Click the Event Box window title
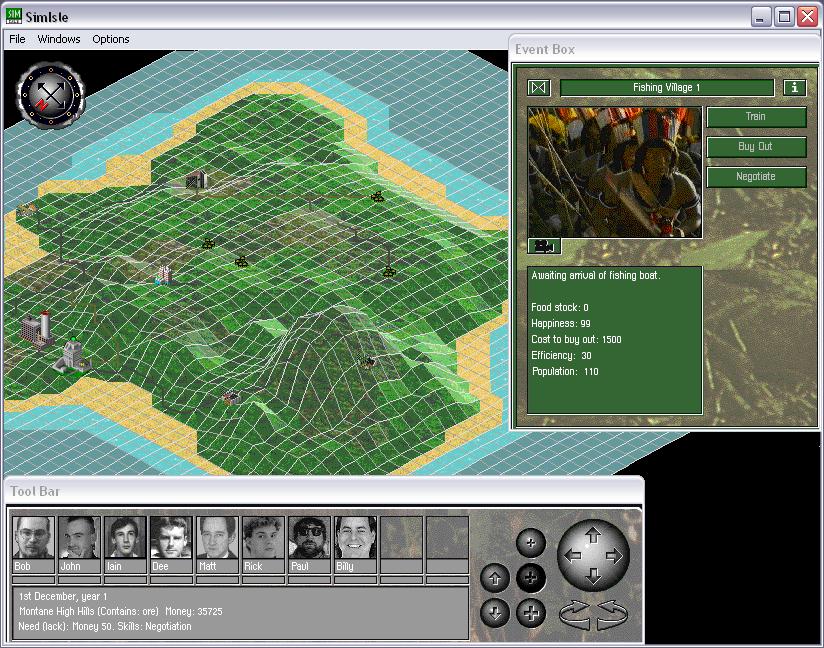The height and width of the screenshot is (648, 824). point(545,49)
